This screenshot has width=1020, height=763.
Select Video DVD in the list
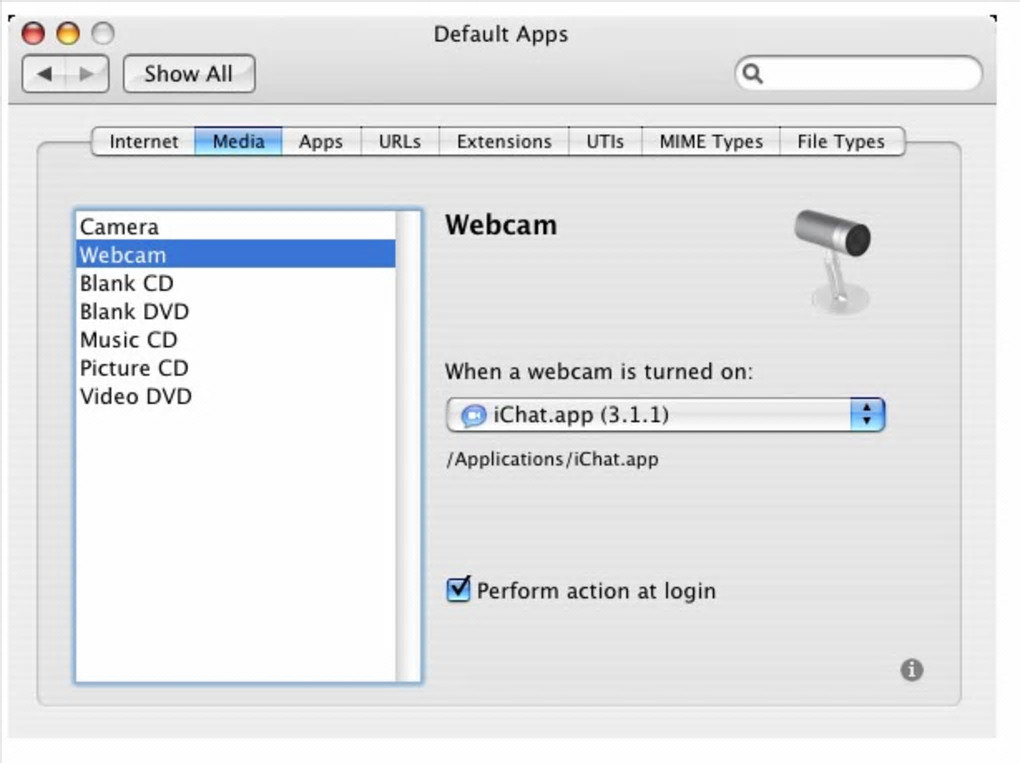coord(235,396)
